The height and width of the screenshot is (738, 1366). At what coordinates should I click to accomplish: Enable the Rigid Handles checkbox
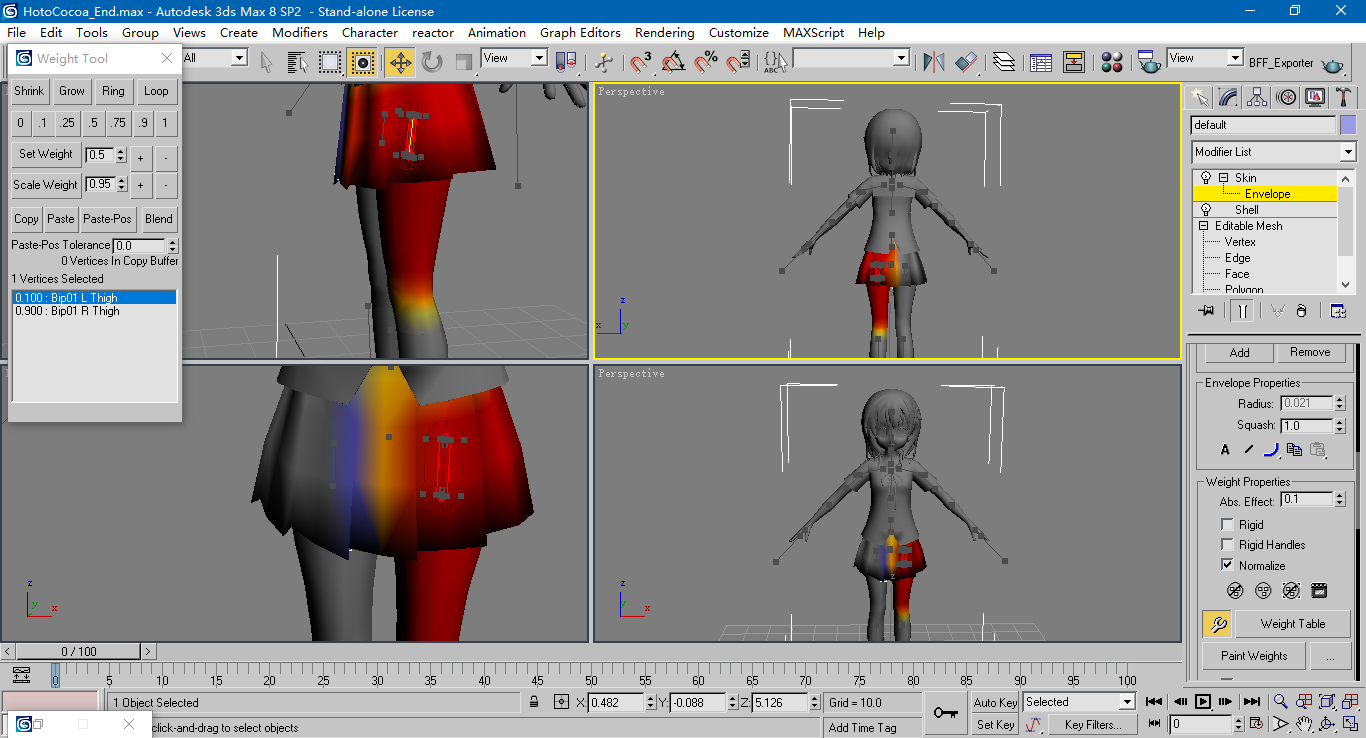[1227, 545]
